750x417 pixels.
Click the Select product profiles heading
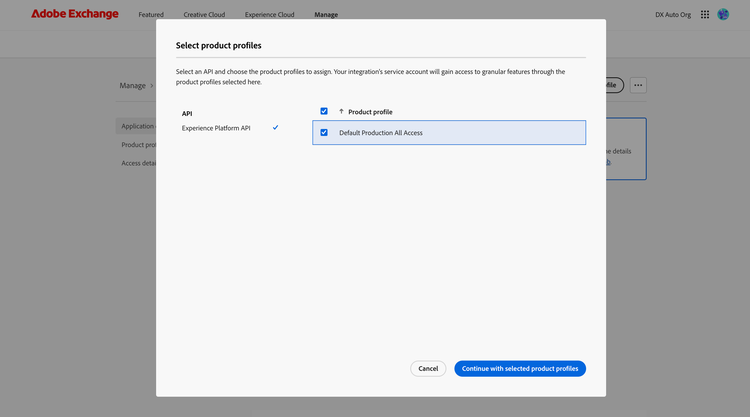pos(219,45)
